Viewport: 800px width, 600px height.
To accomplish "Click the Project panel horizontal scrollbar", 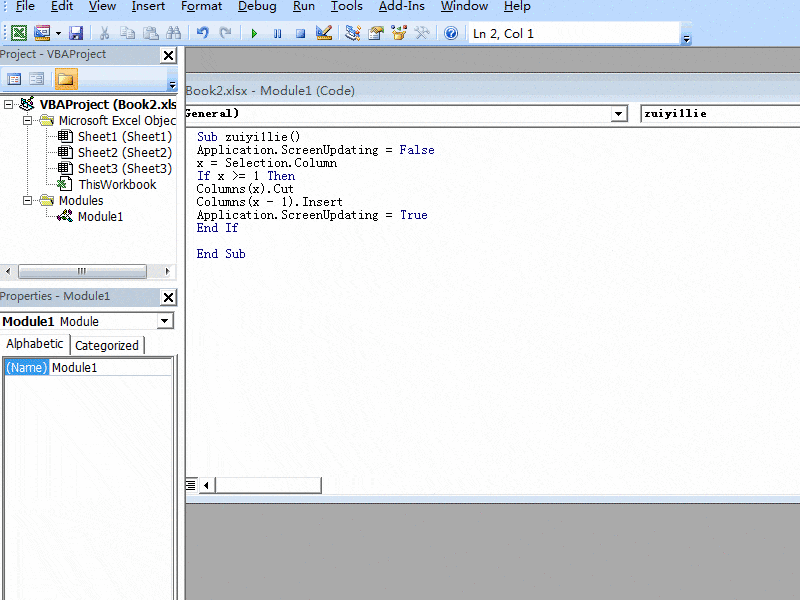I will pyautogui.click(x=82, y=271).
